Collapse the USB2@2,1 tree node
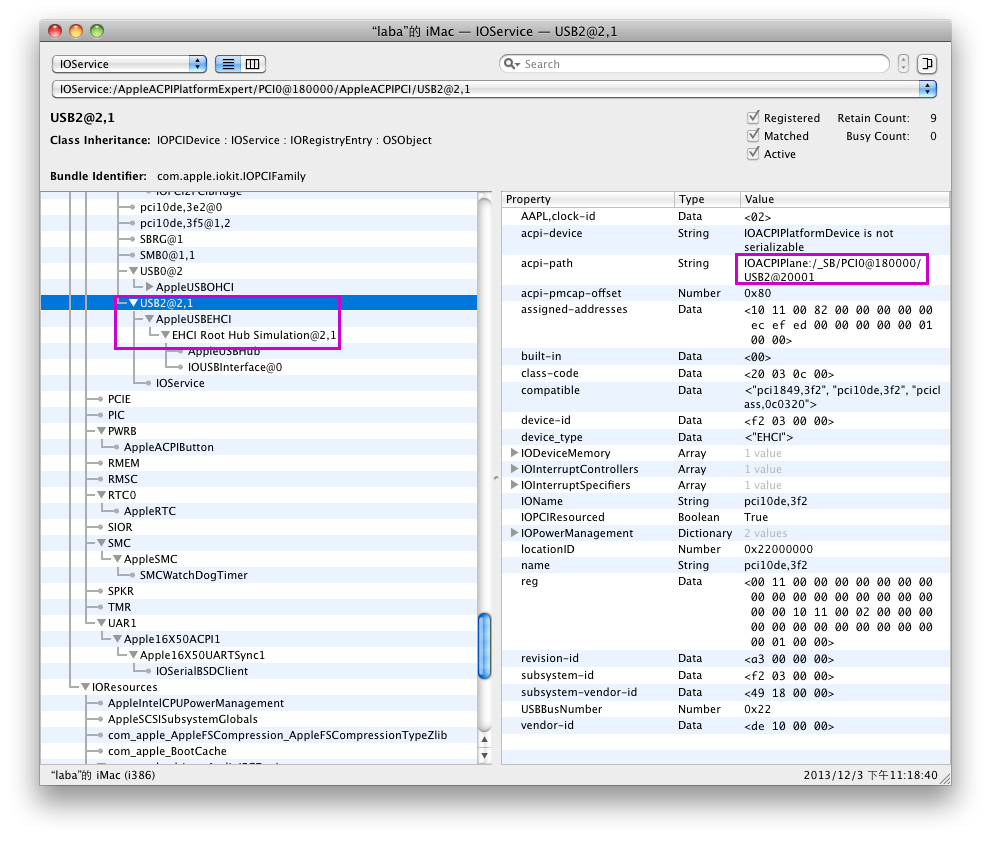Screen dimensions: 991x845 point(133,303)
